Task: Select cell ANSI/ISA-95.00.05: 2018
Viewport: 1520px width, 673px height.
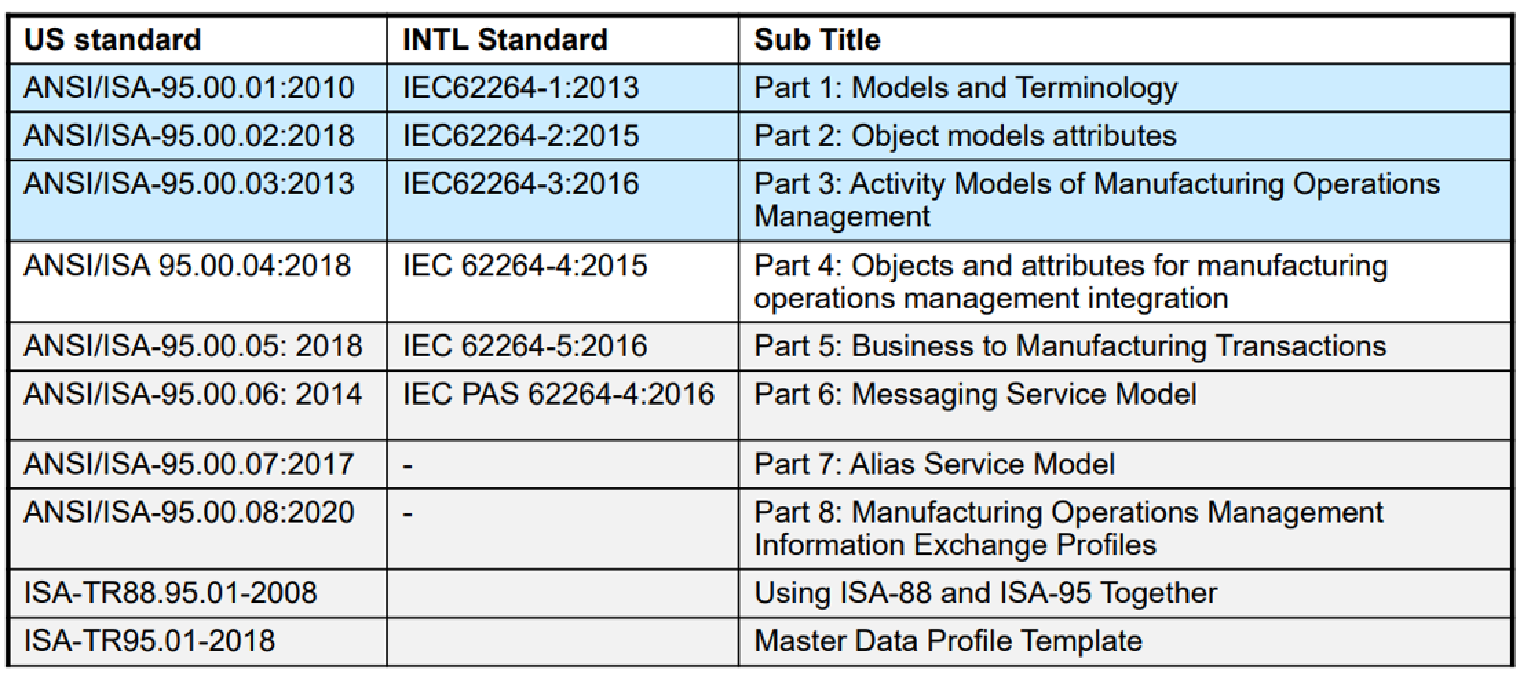Action: pyautogui.click(x=198, y=346)
